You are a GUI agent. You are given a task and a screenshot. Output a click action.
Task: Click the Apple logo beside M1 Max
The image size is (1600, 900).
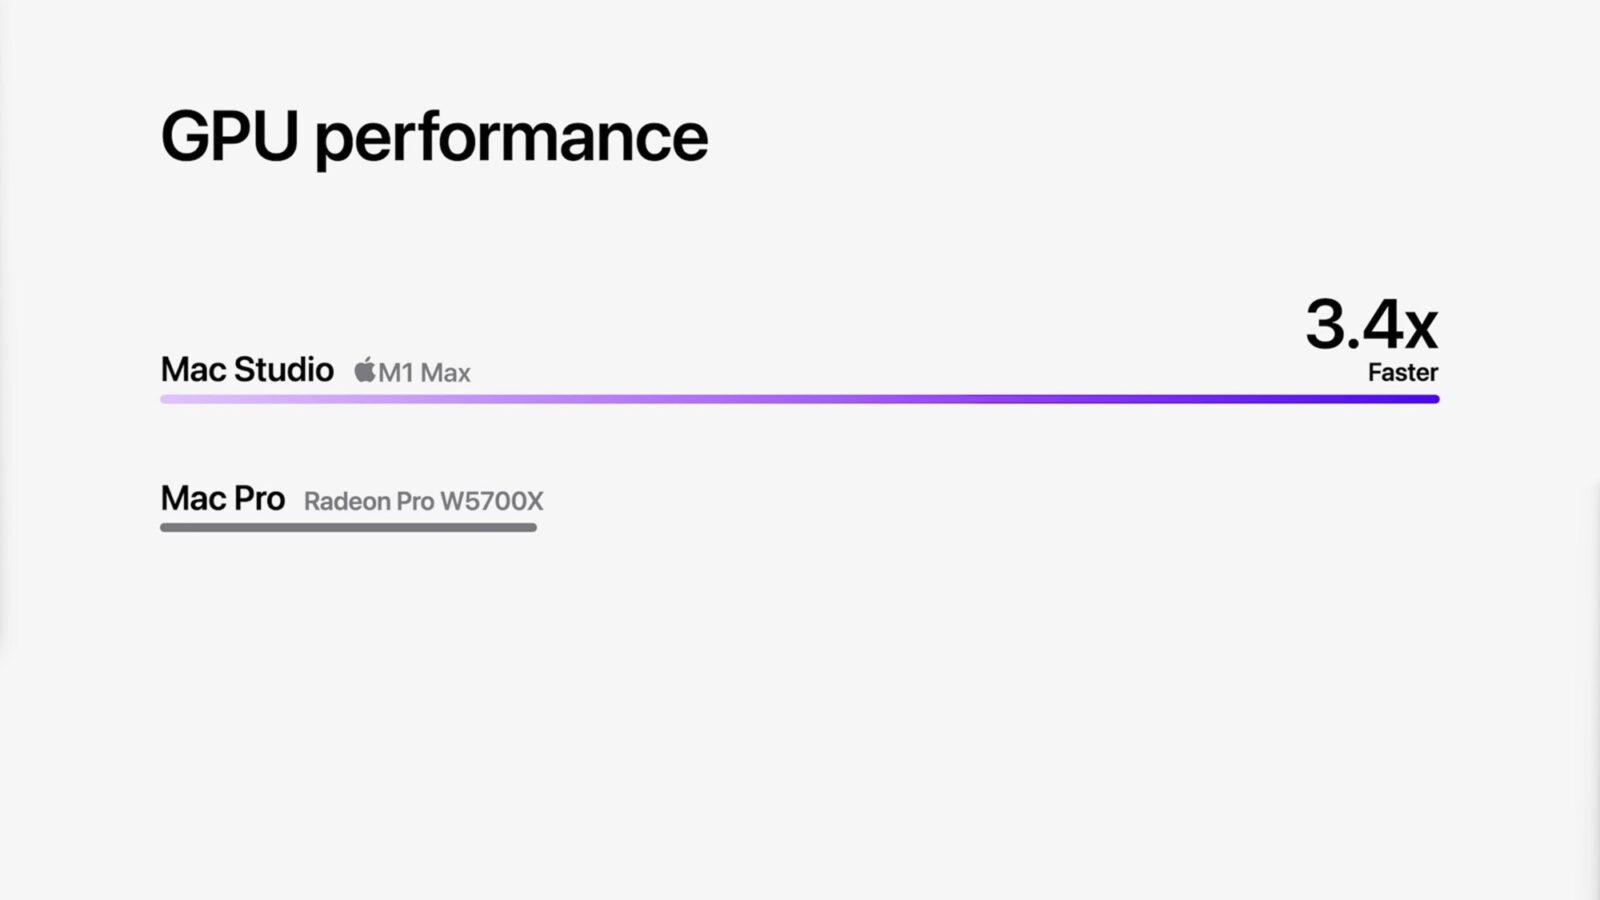(365, 371)
